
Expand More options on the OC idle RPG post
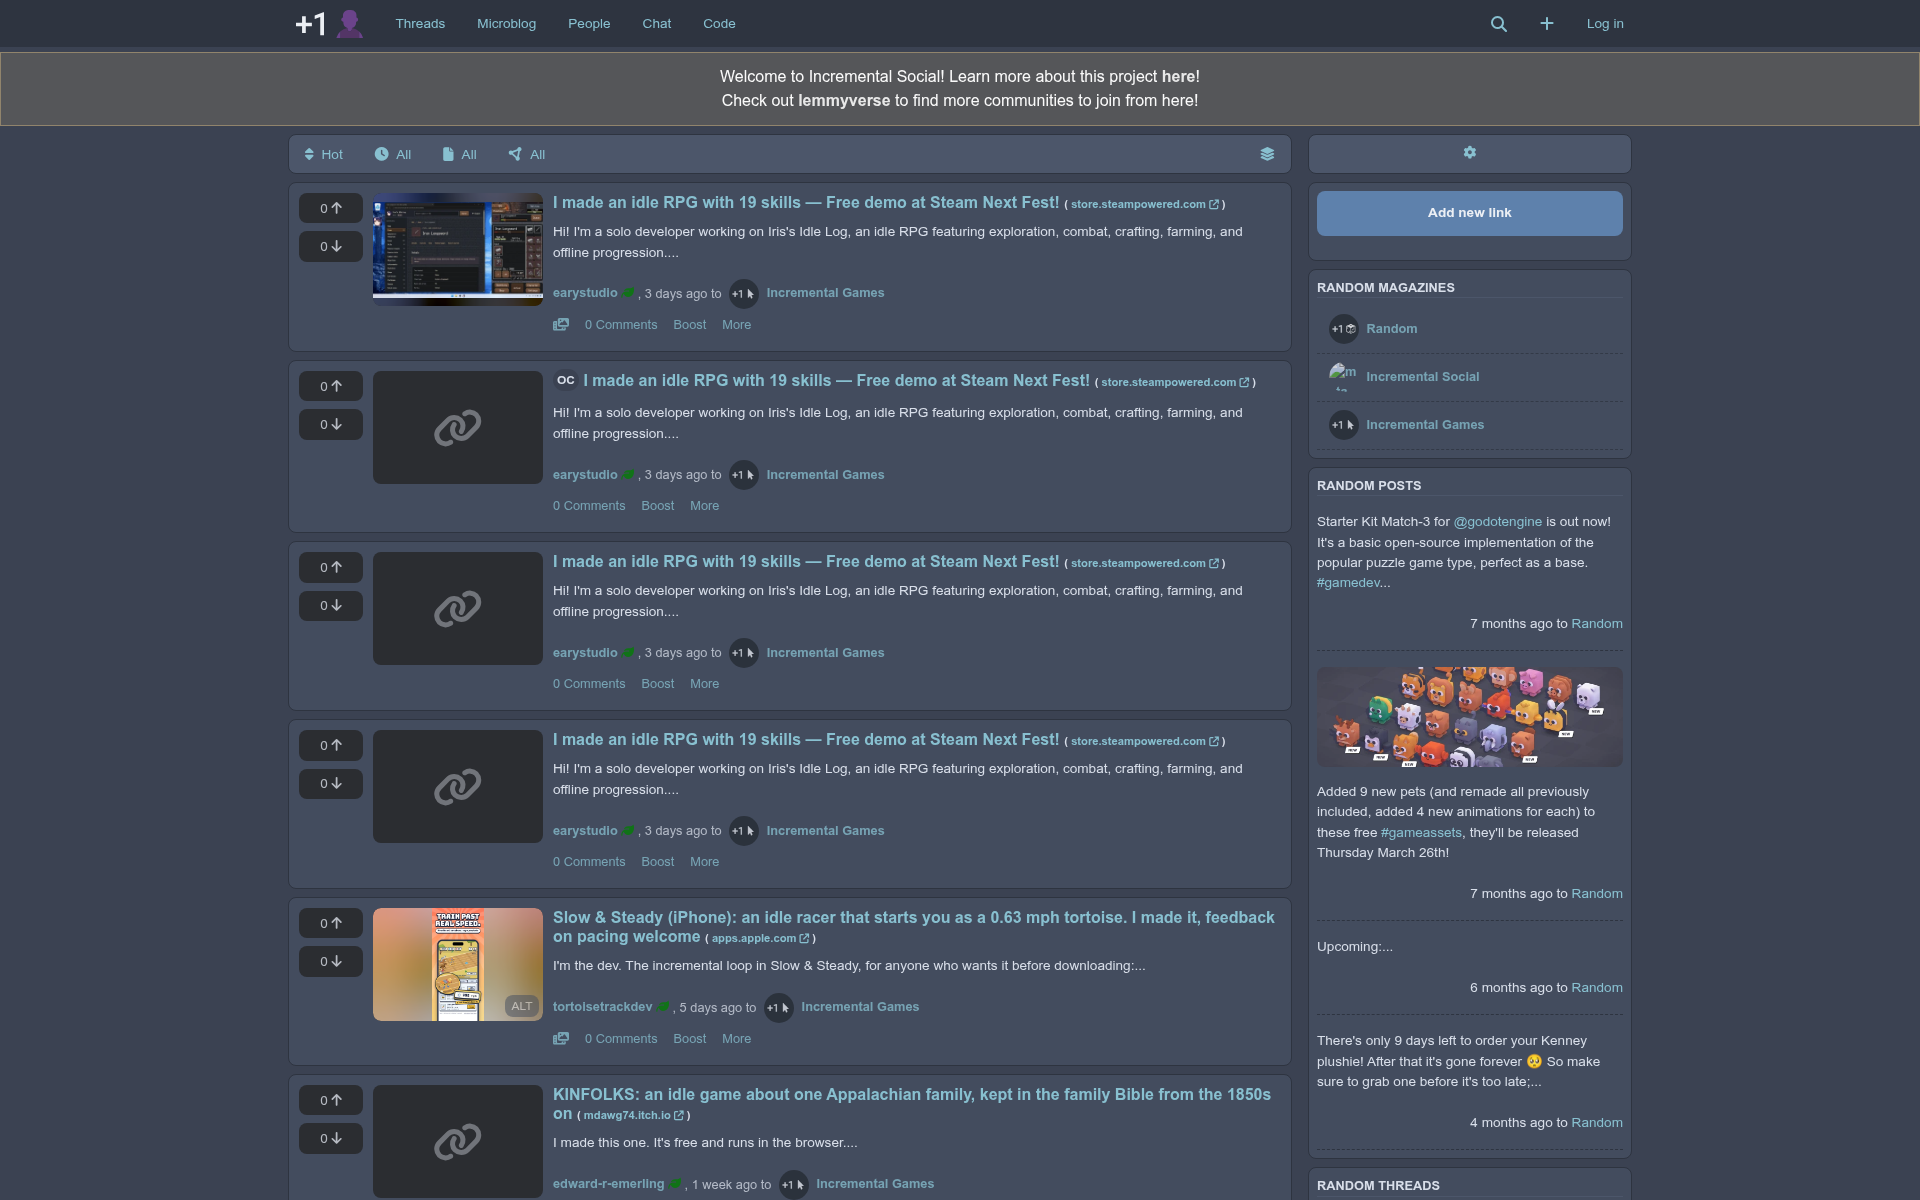pos(704,506)
